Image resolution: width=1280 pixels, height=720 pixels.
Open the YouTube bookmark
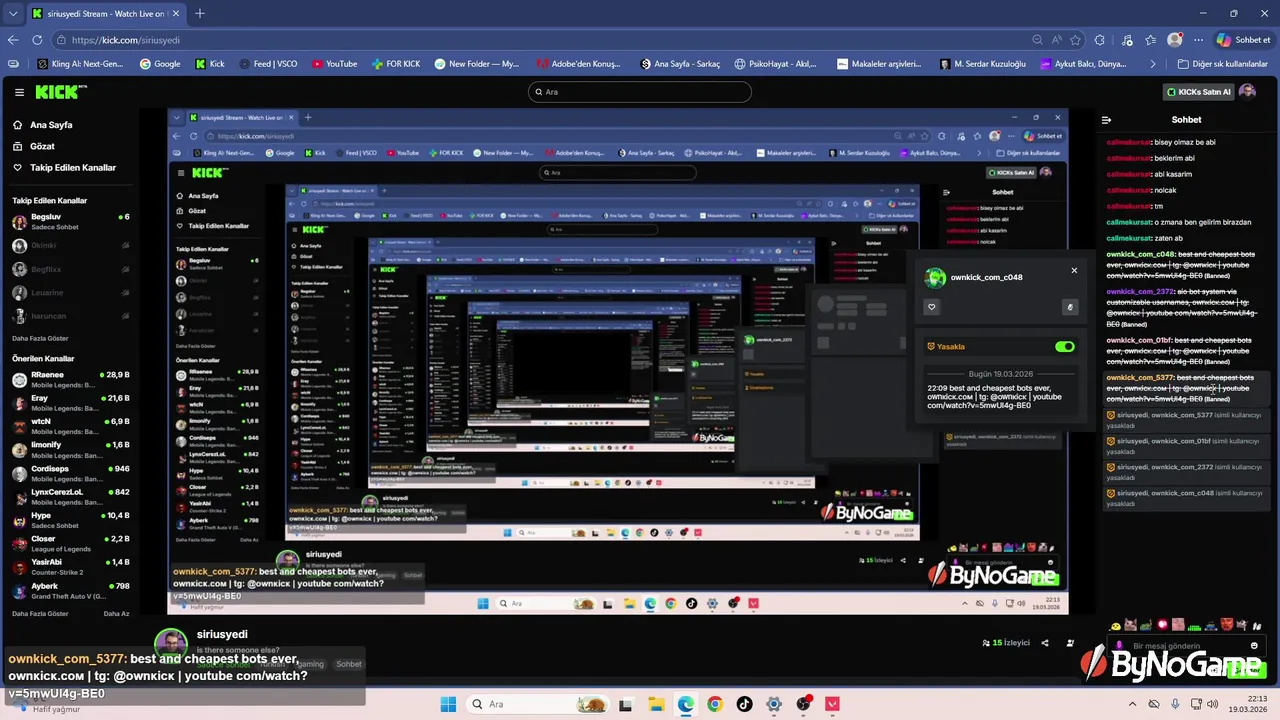click(334, 64)
